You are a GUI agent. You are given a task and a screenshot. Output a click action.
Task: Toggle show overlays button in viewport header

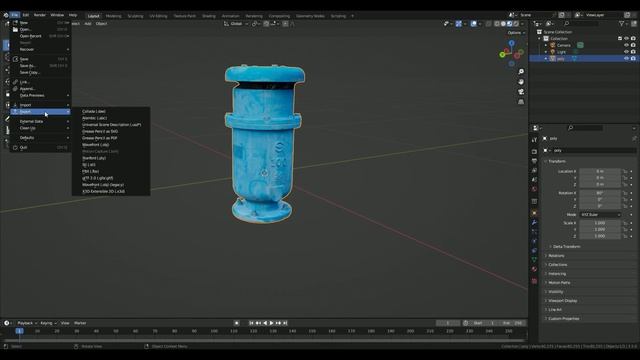click(x=473, y=24)
